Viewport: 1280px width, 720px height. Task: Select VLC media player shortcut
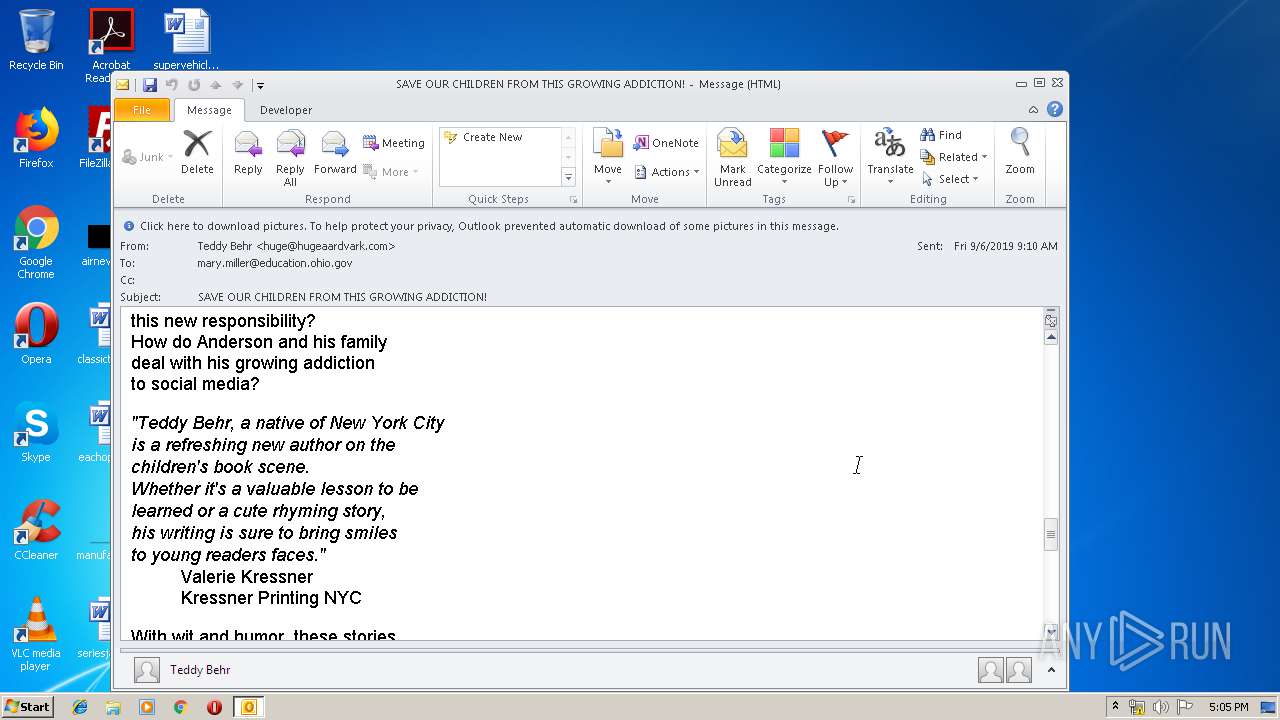coord(36,634)
